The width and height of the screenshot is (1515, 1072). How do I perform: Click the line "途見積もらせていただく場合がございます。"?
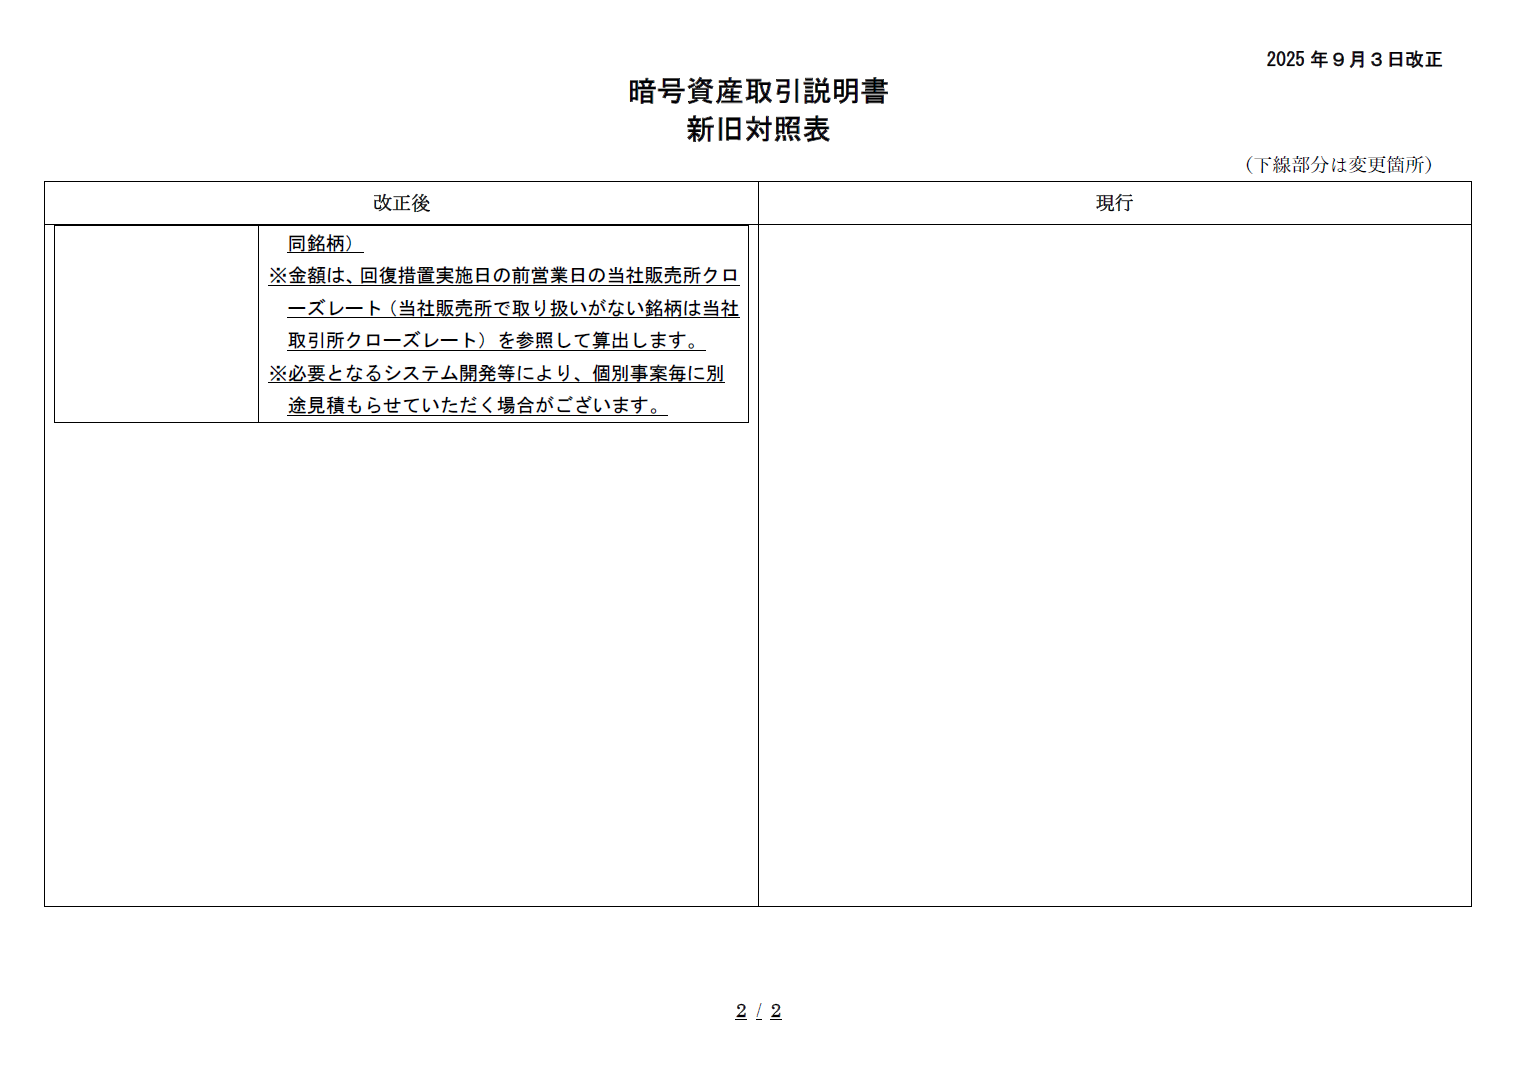click(477, 406)
